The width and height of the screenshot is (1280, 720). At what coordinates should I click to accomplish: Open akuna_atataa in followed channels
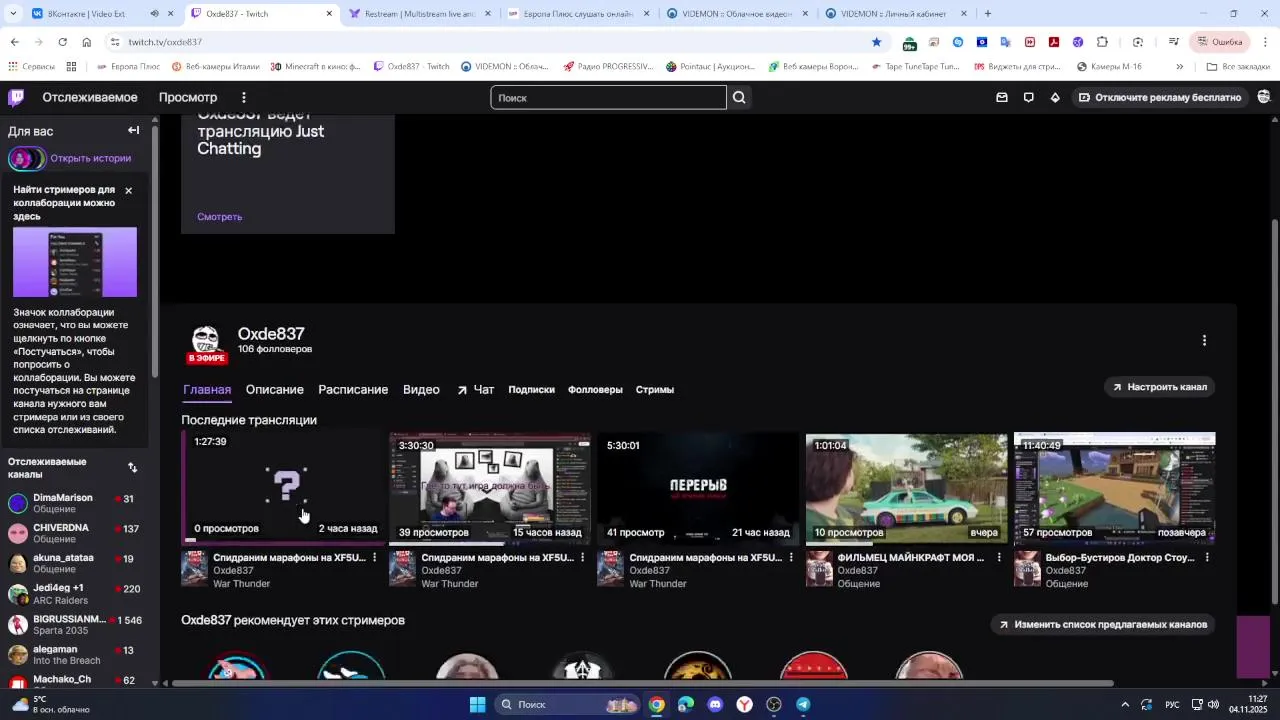click(x=75, y=564)
